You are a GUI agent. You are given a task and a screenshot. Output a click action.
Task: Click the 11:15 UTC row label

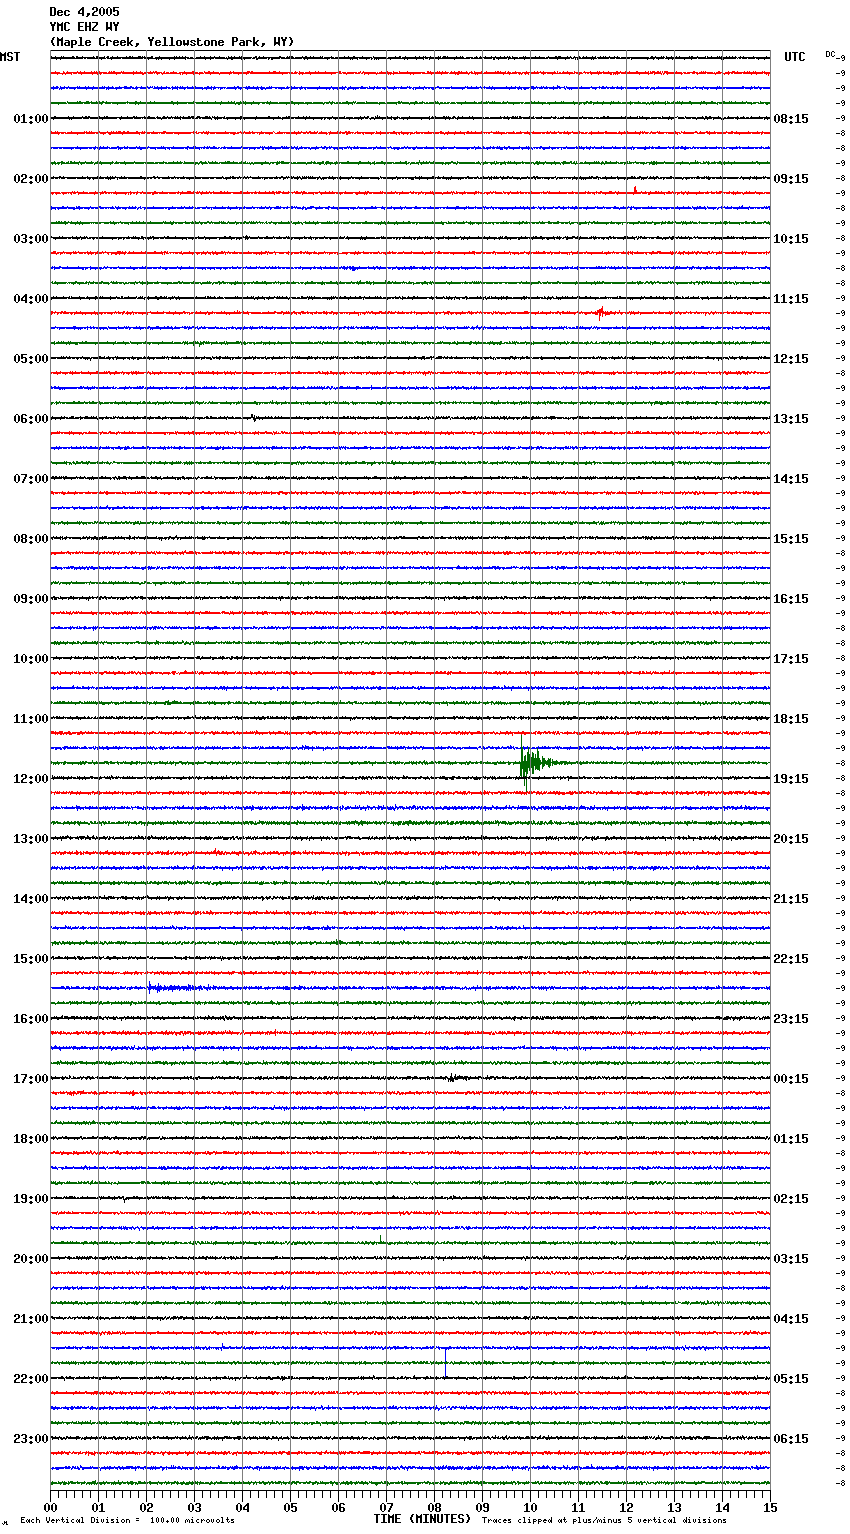coord(791,299)
